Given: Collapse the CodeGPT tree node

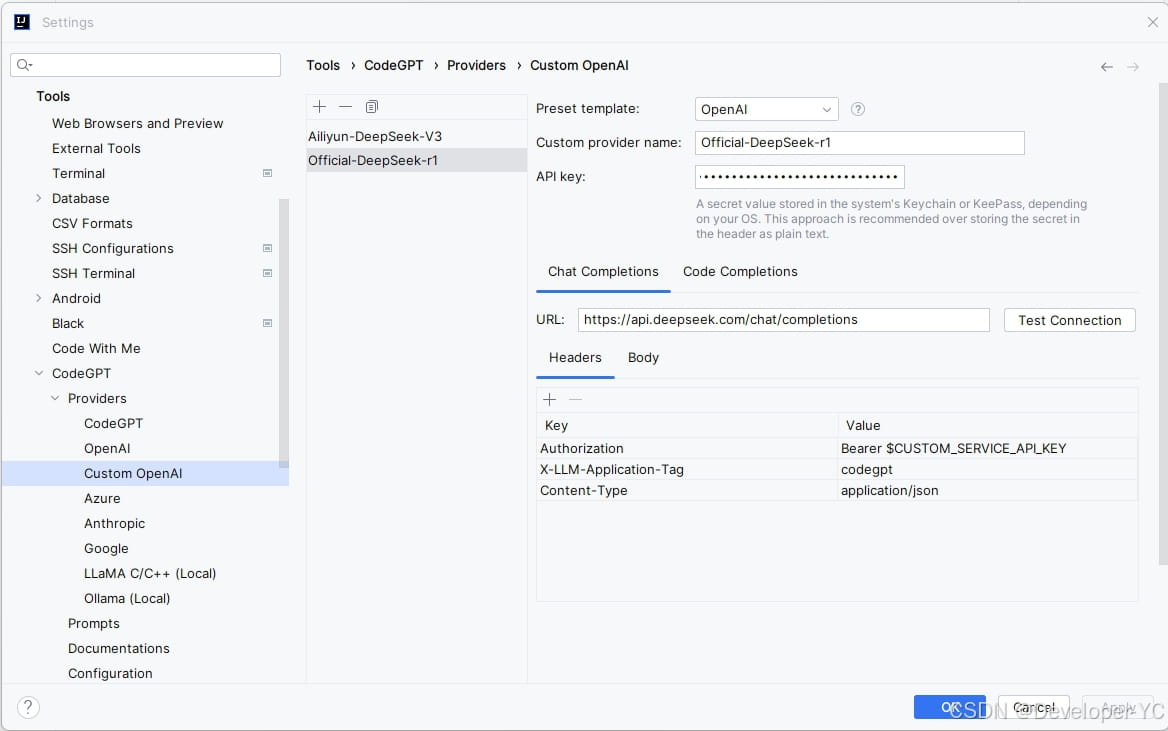Looking at the screenshot, I should (x=39, y=374).
